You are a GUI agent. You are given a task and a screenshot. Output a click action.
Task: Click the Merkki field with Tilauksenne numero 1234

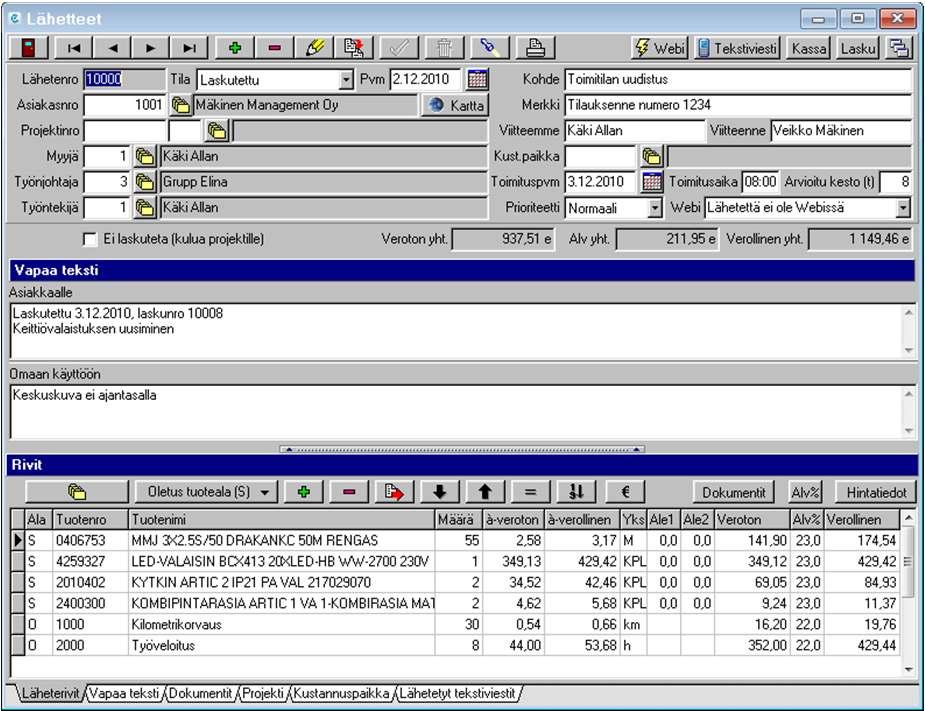(738, 105)
